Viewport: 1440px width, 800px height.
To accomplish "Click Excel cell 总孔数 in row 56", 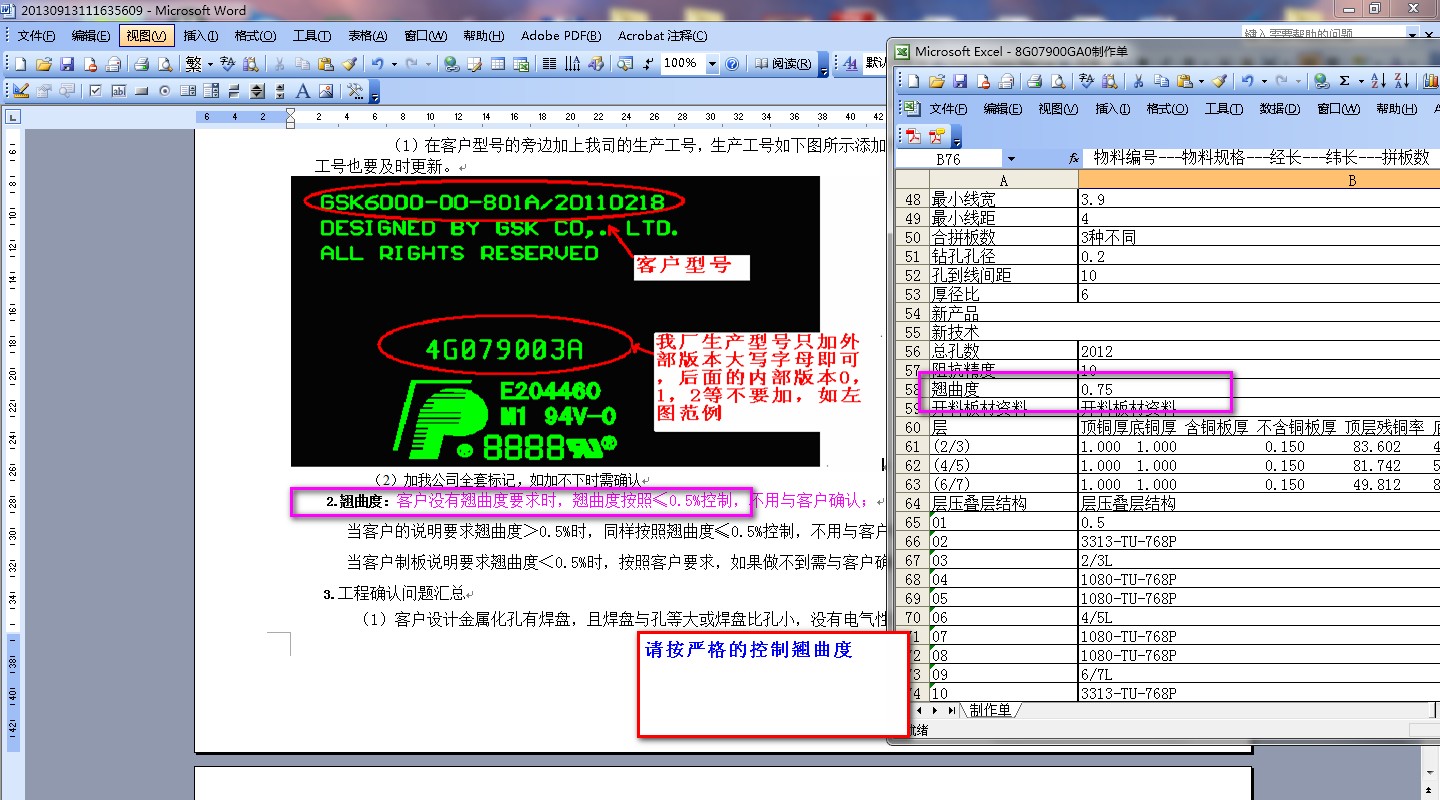I will point(1003,352).
